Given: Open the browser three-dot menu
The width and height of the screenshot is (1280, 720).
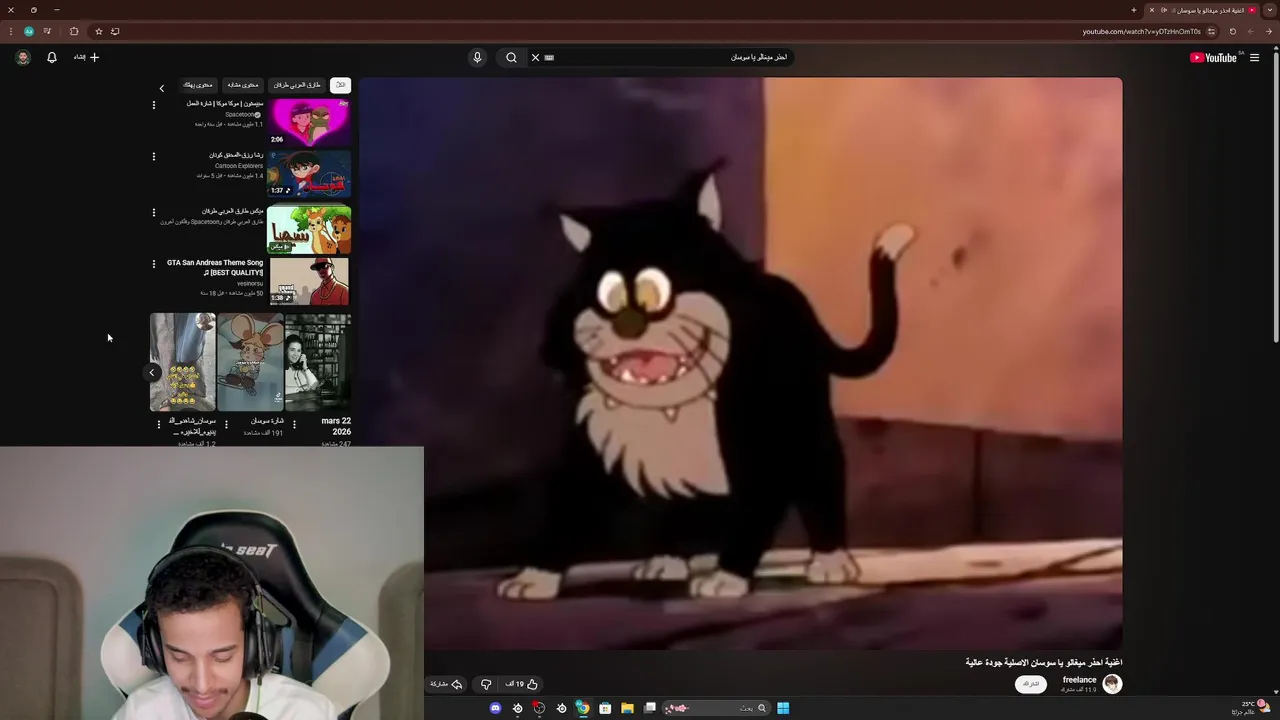Looking at the screenshot, I should click(x=11, y=31).
